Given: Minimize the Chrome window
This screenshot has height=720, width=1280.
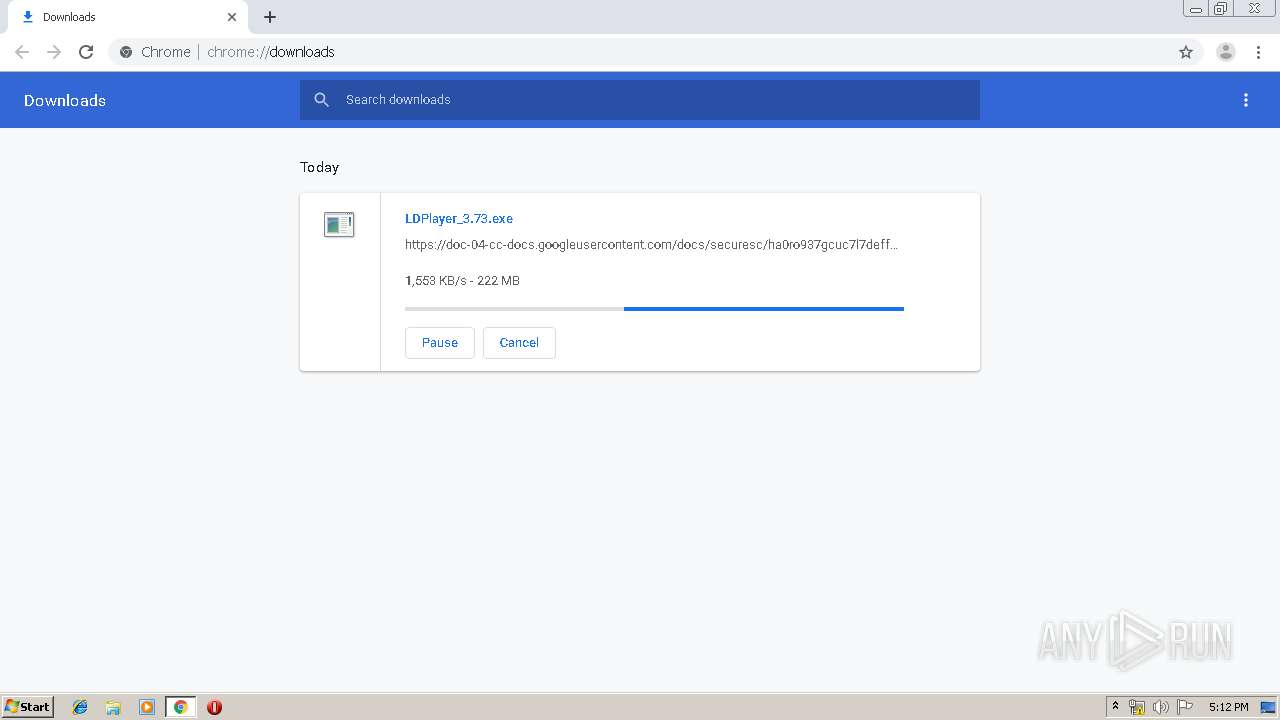Looking at the screenshot, I should click(x=1195, y=9).
